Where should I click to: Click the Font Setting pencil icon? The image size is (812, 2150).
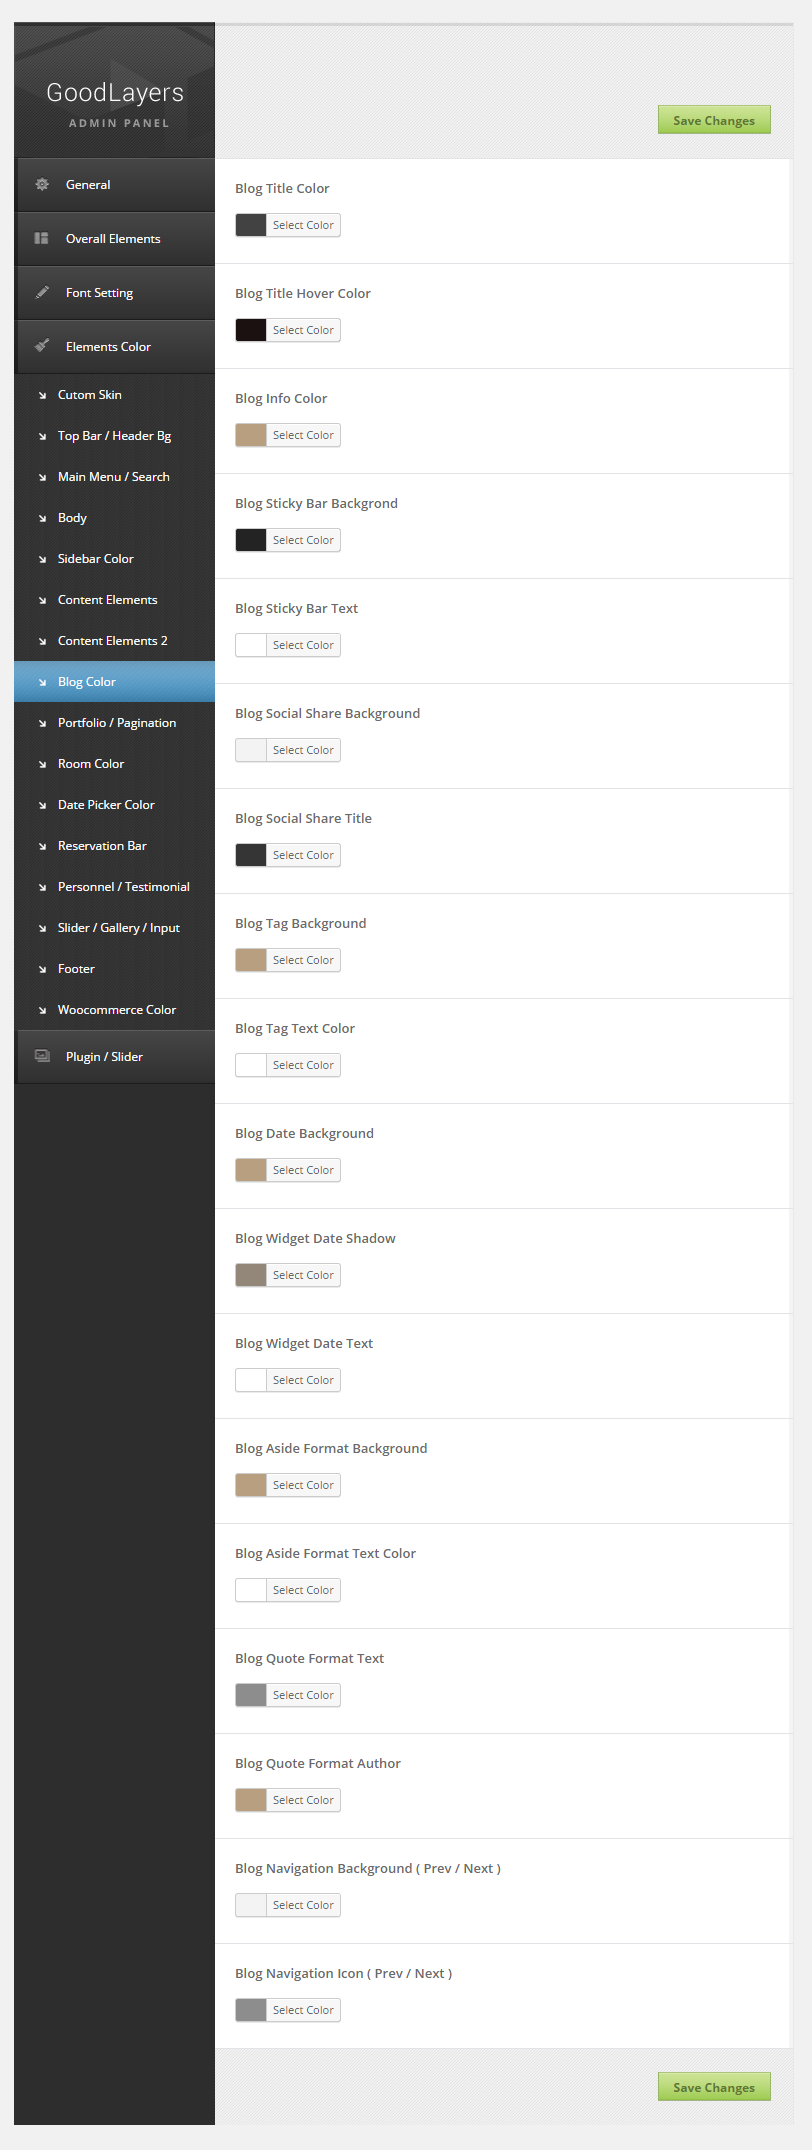[42, 292]
